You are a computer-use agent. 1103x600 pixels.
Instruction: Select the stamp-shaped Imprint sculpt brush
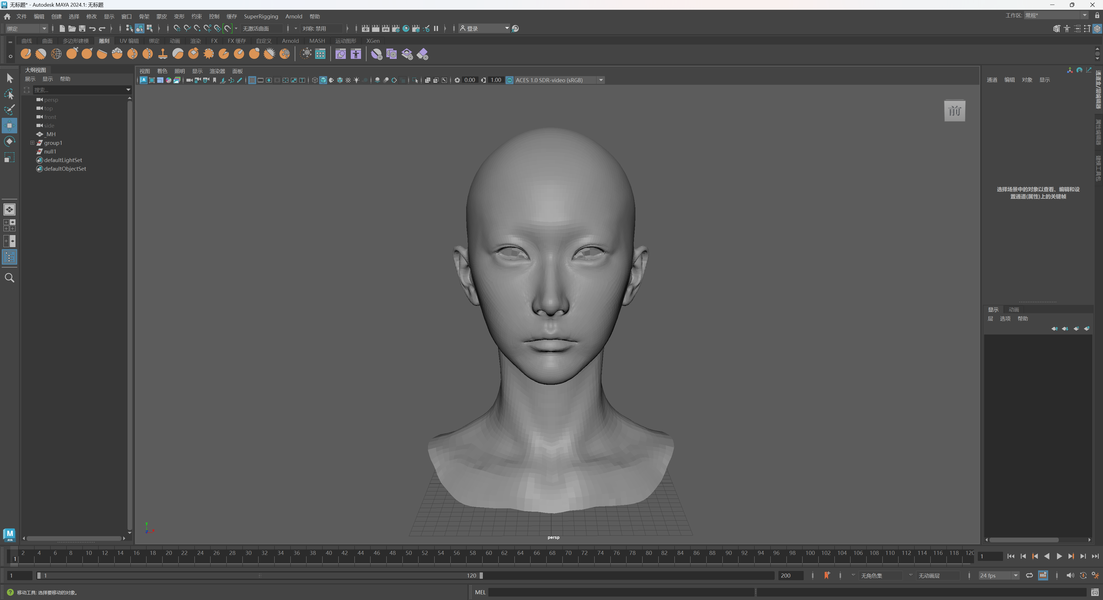pos(162,53)
